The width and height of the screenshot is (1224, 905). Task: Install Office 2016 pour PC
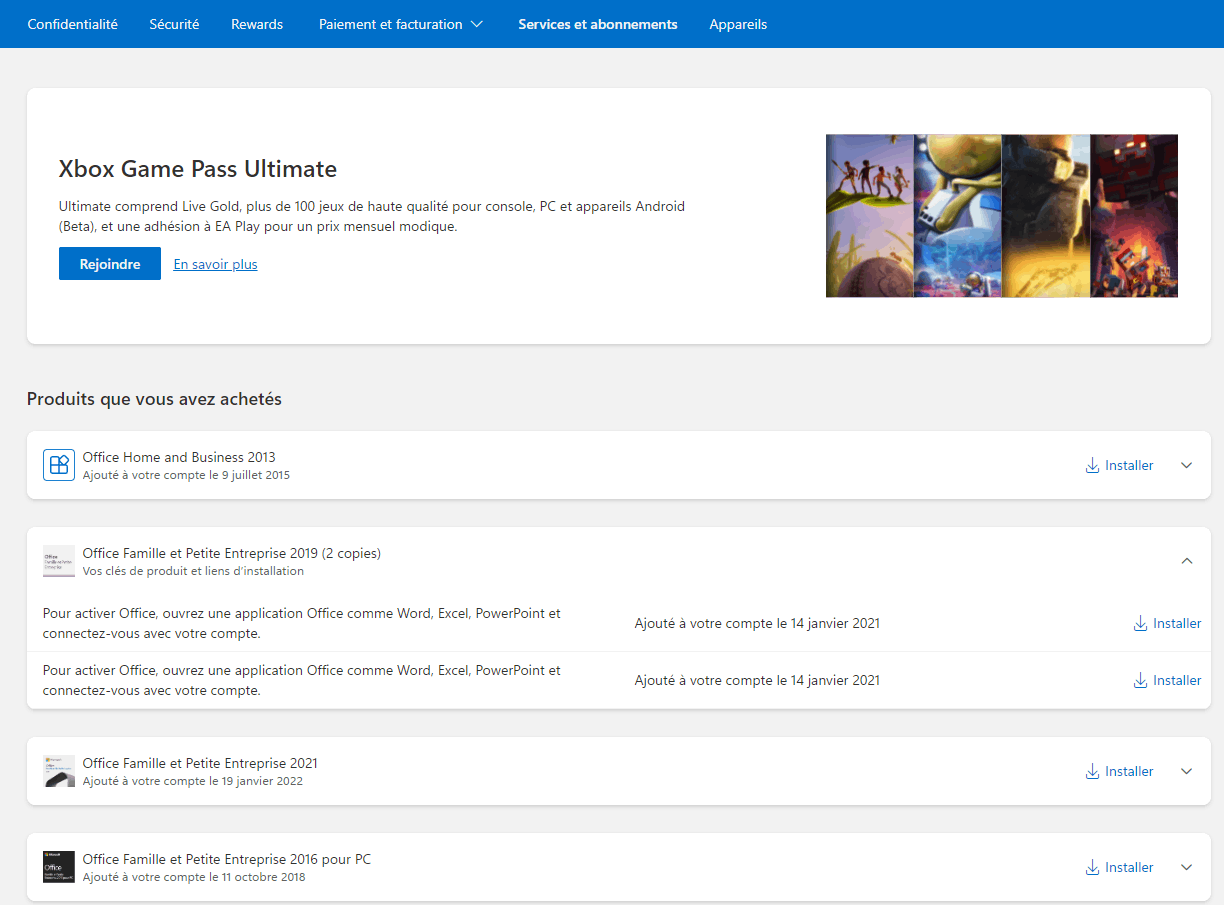(1120, 867)
